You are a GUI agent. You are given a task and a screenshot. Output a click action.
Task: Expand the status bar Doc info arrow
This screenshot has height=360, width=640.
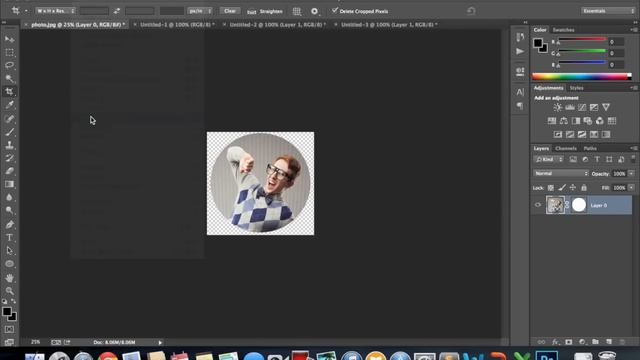(x=160, y=342)
